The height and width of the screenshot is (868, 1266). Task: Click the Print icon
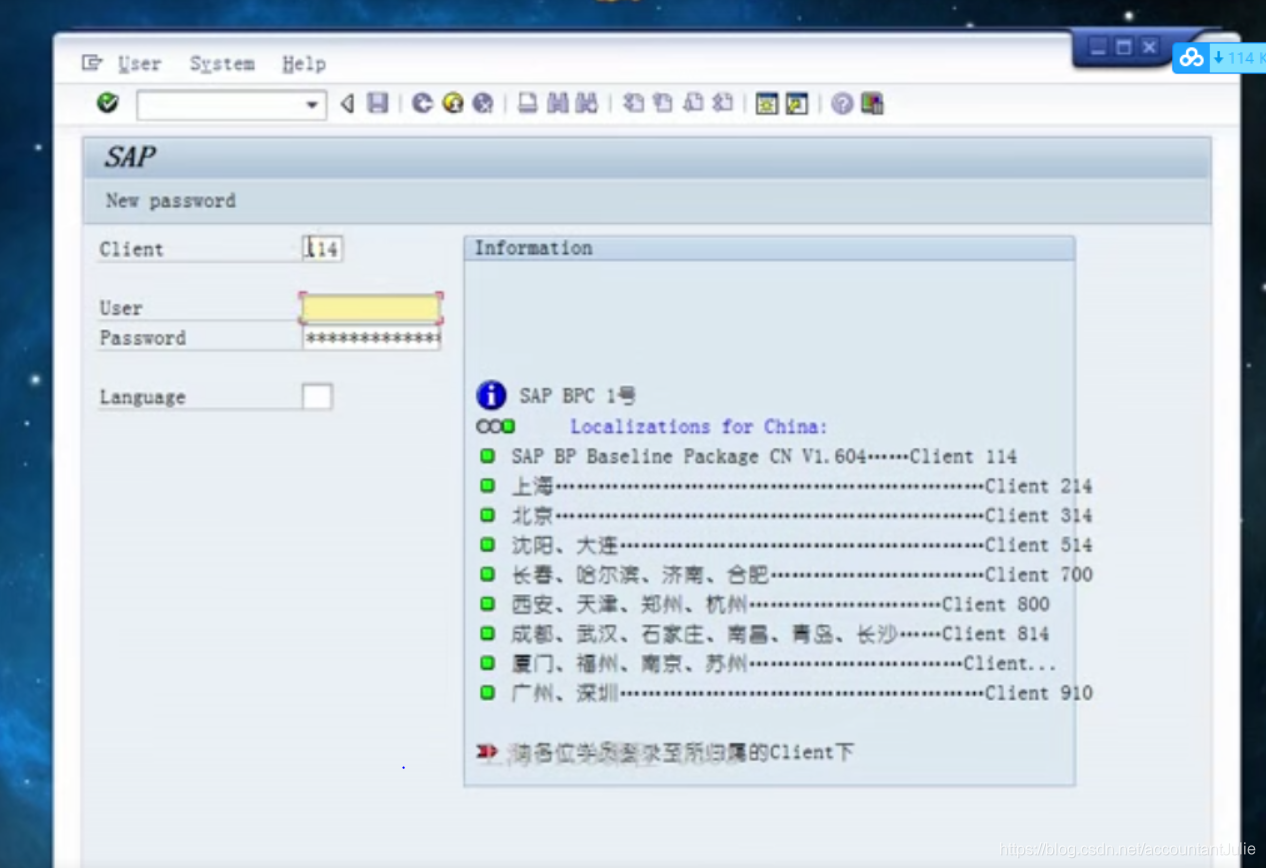click(x=527, y=103)
